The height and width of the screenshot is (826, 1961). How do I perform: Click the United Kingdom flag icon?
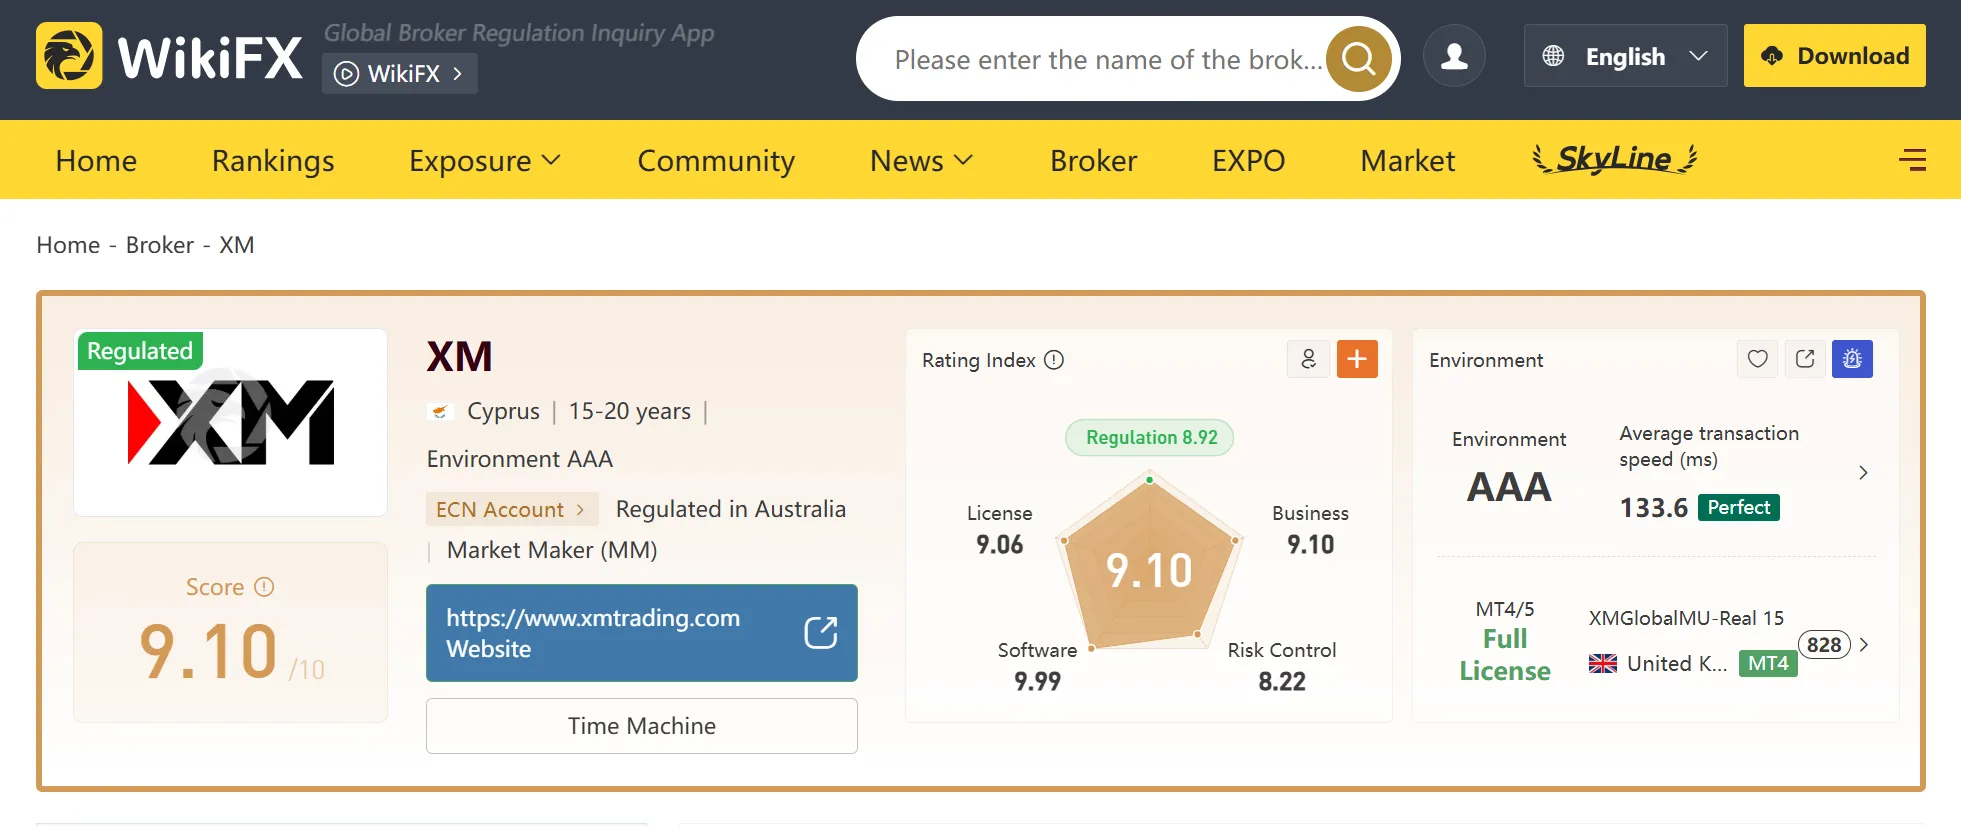click(1603, 663)
